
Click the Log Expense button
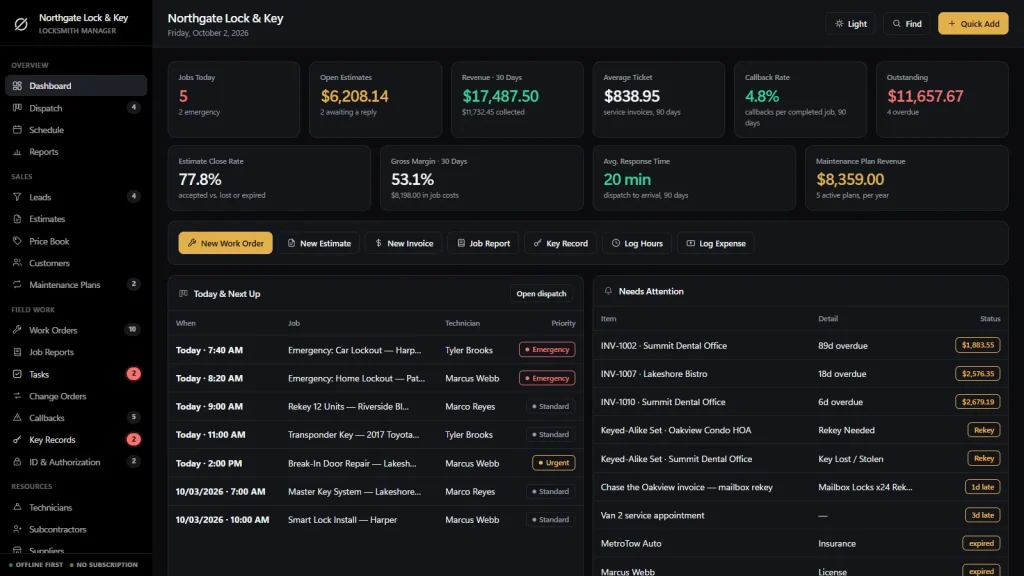(716, 243)
